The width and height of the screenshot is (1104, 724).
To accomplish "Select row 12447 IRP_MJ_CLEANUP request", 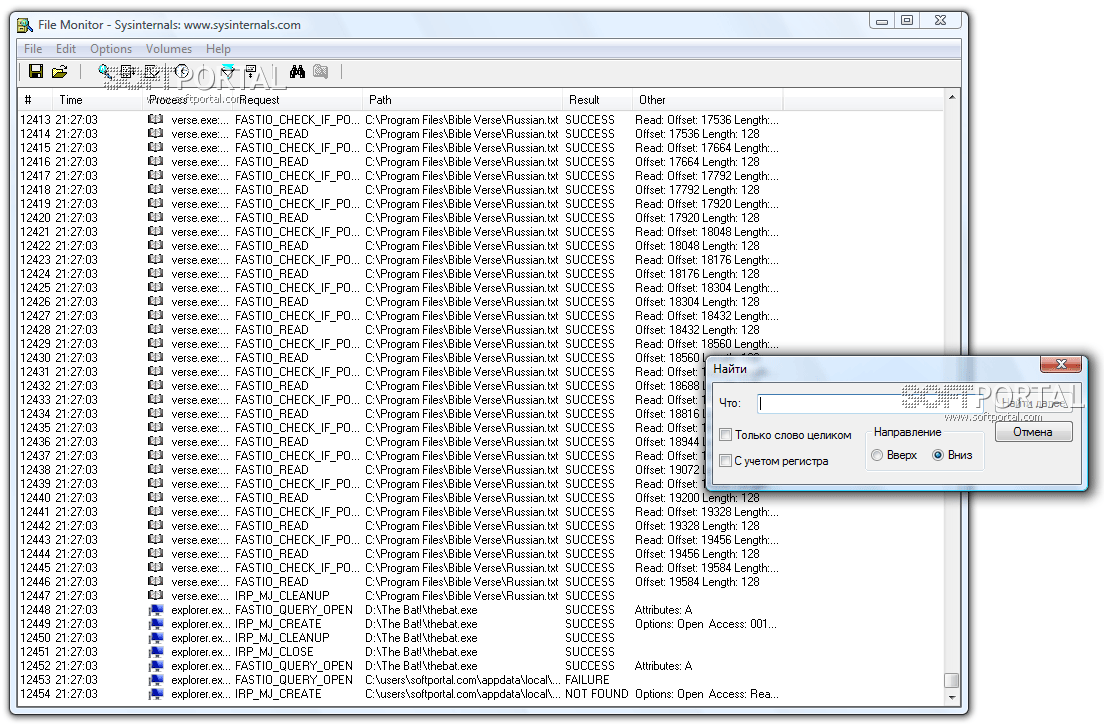I will pos(282,596).
